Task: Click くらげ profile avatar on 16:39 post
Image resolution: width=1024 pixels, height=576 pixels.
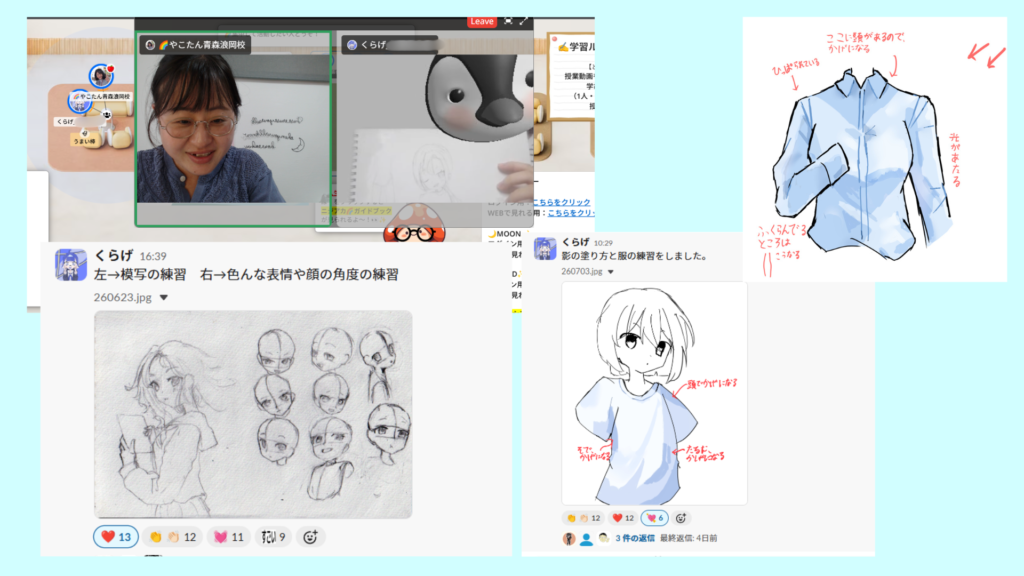Action: pyautogui.click(x=71, y=264)
